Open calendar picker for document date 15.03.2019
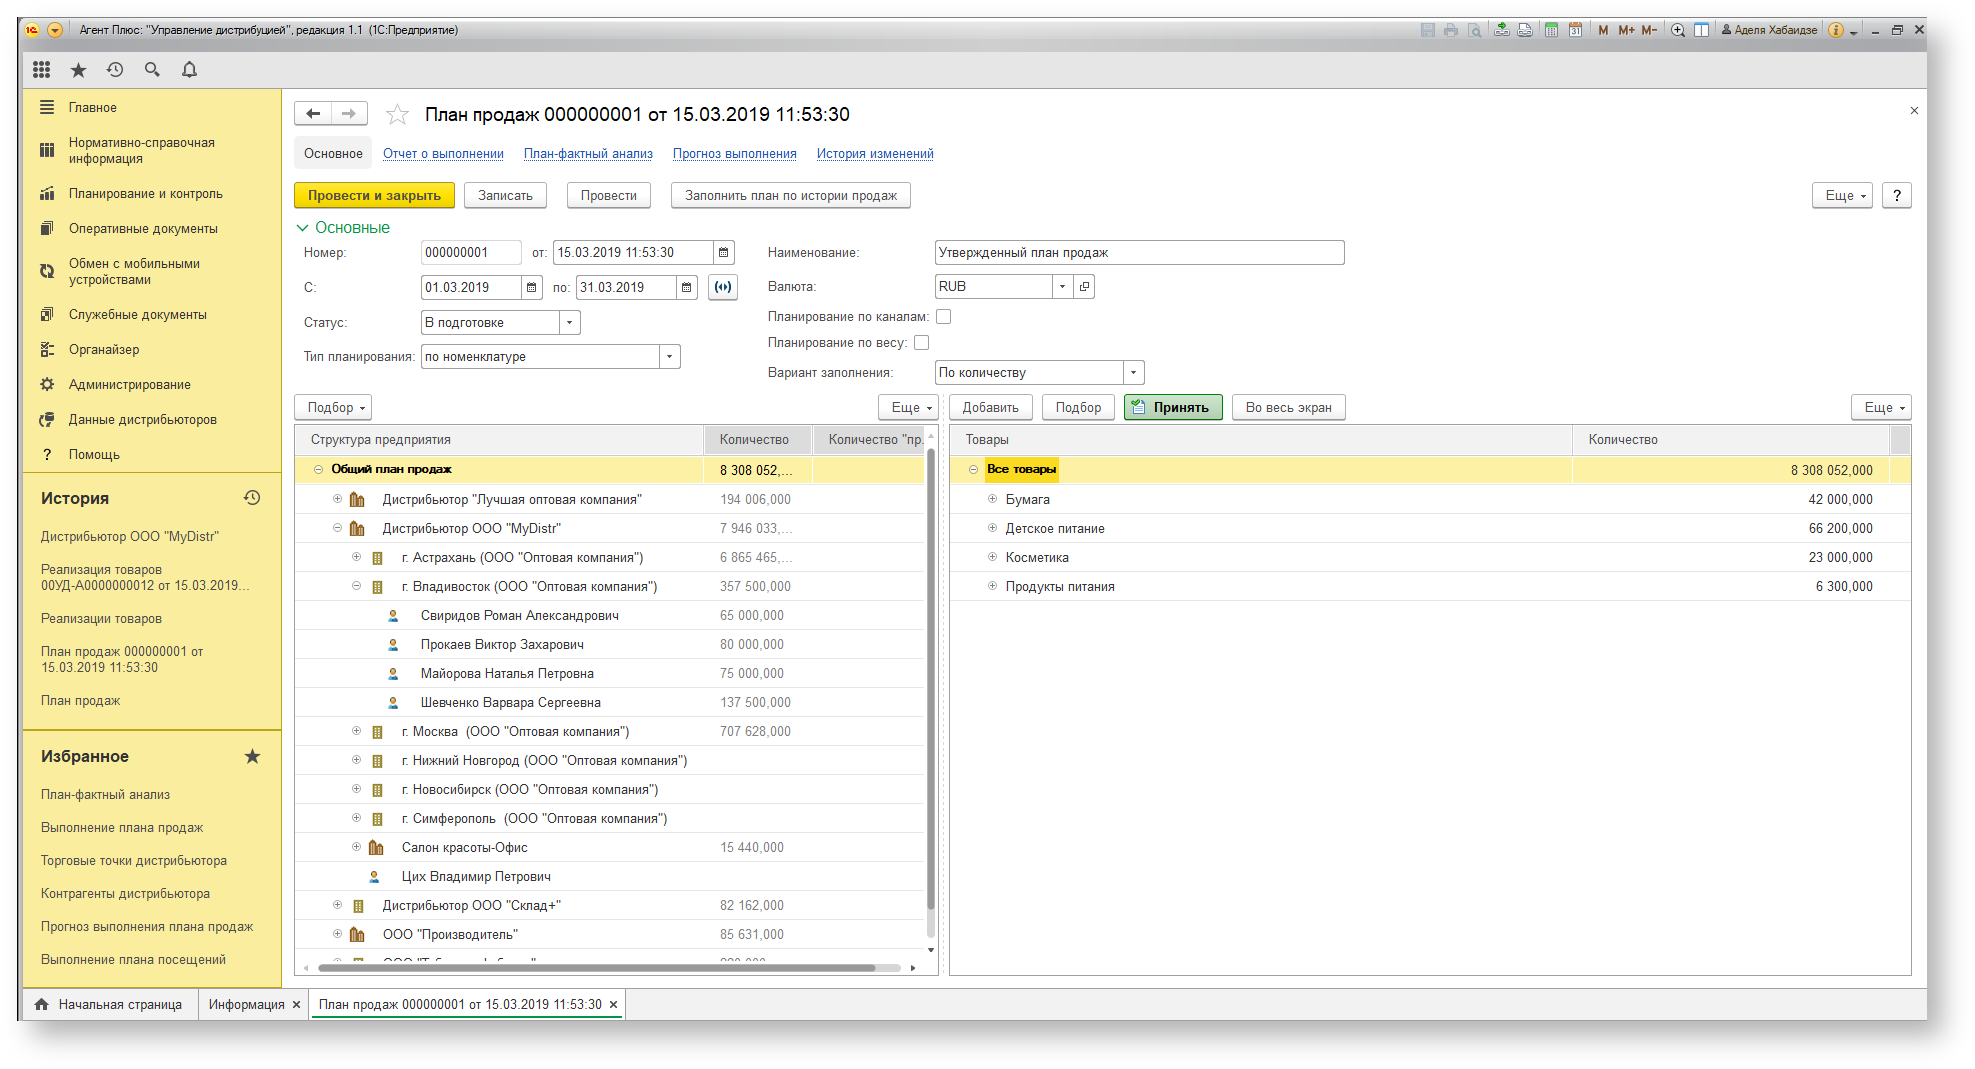 pos(724,252)
